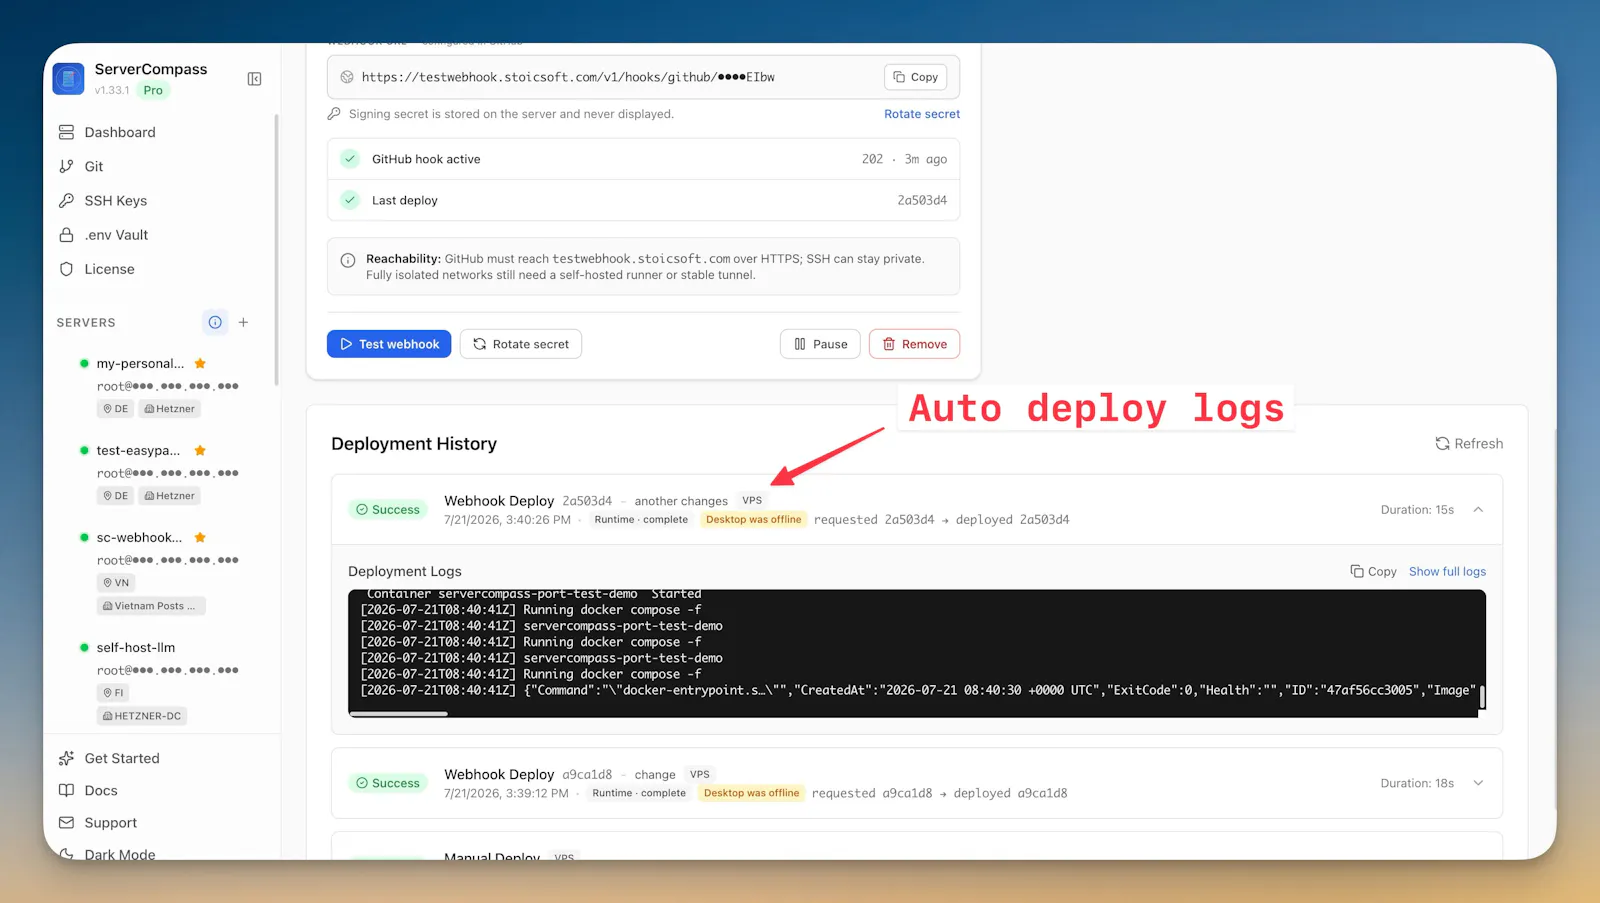
Task: Click Desktop was offline badge on 2a503d4
Action: (754, 520)
